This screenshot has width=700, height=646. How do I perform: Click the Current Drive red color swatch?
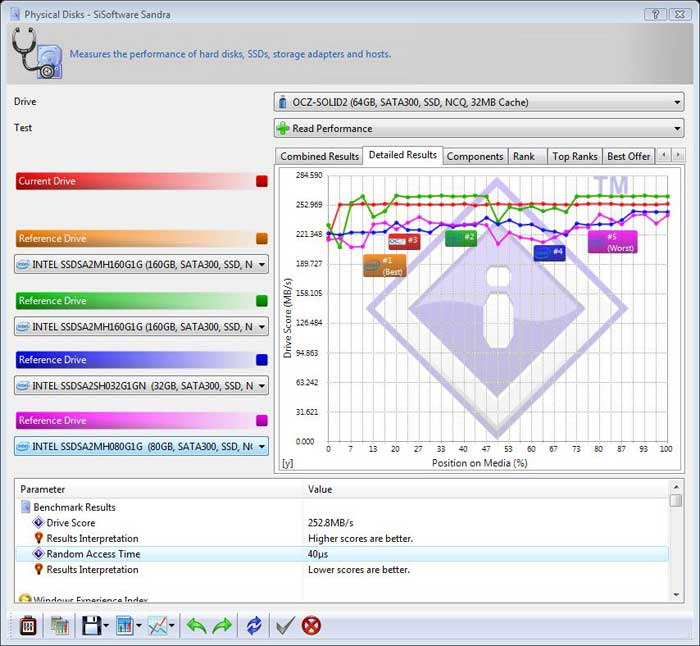coord(262,181)
